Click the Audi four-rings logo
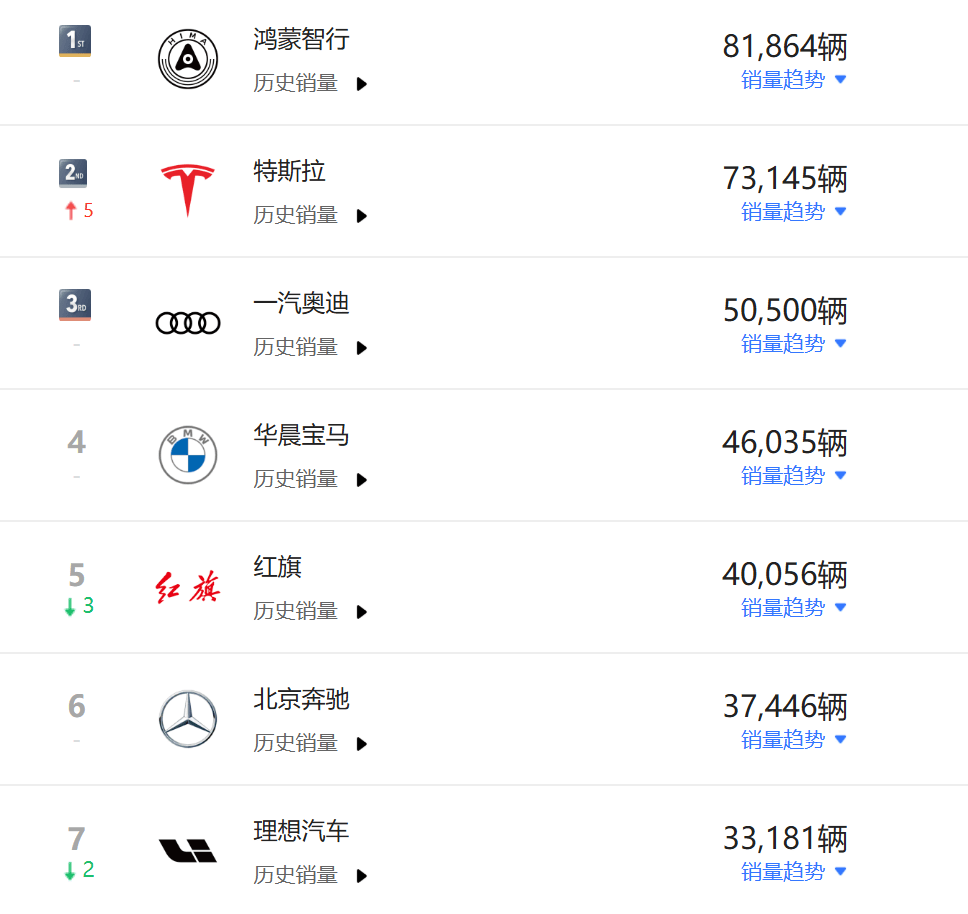Screen dimensions: 968x914 (187, 322)
